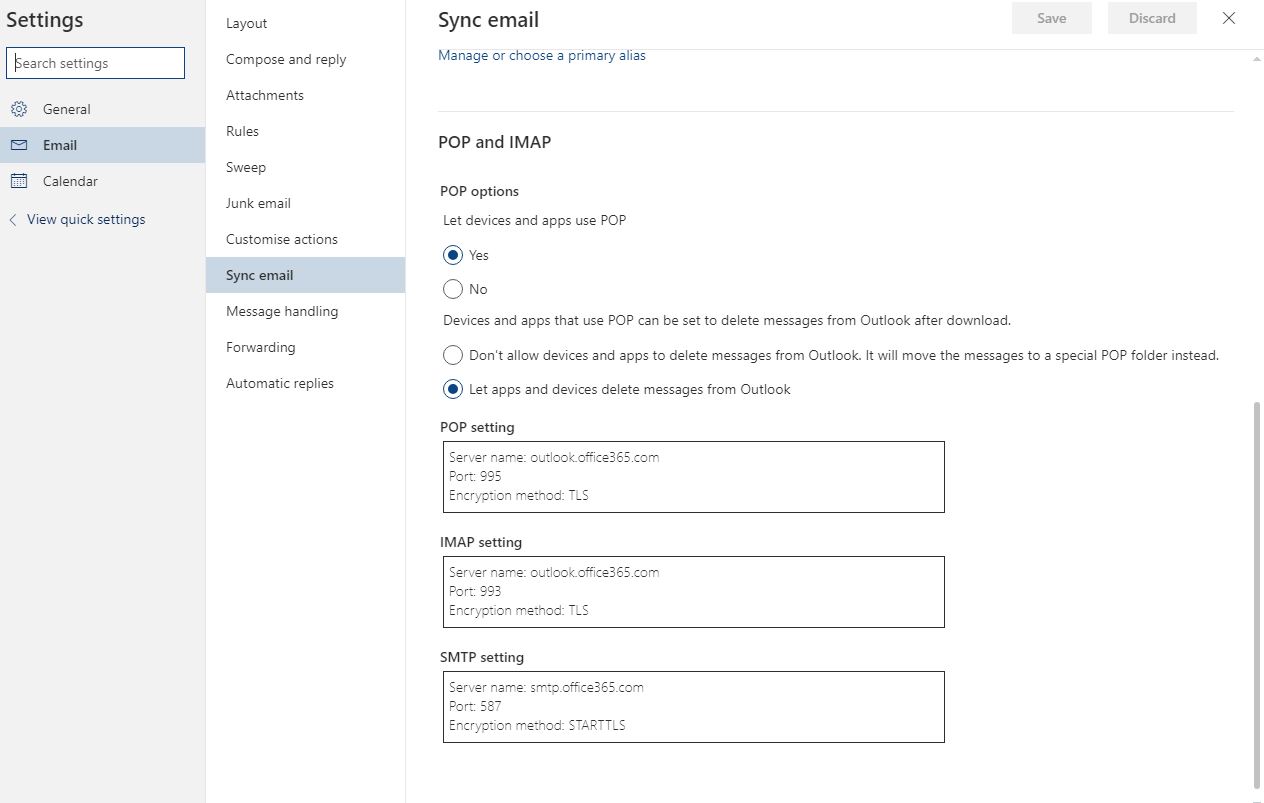Select No for POP access

point(453,289)
